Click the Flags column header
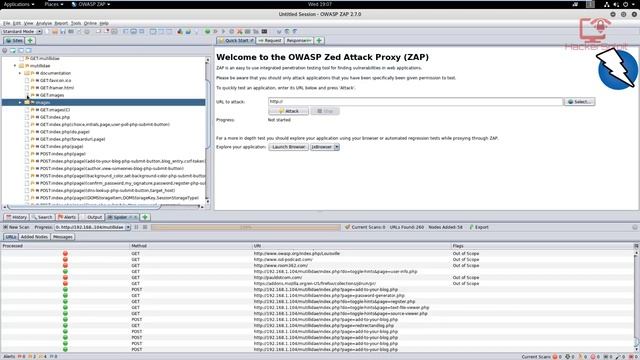This screenshot has width=640, height=360. point(542,246)
